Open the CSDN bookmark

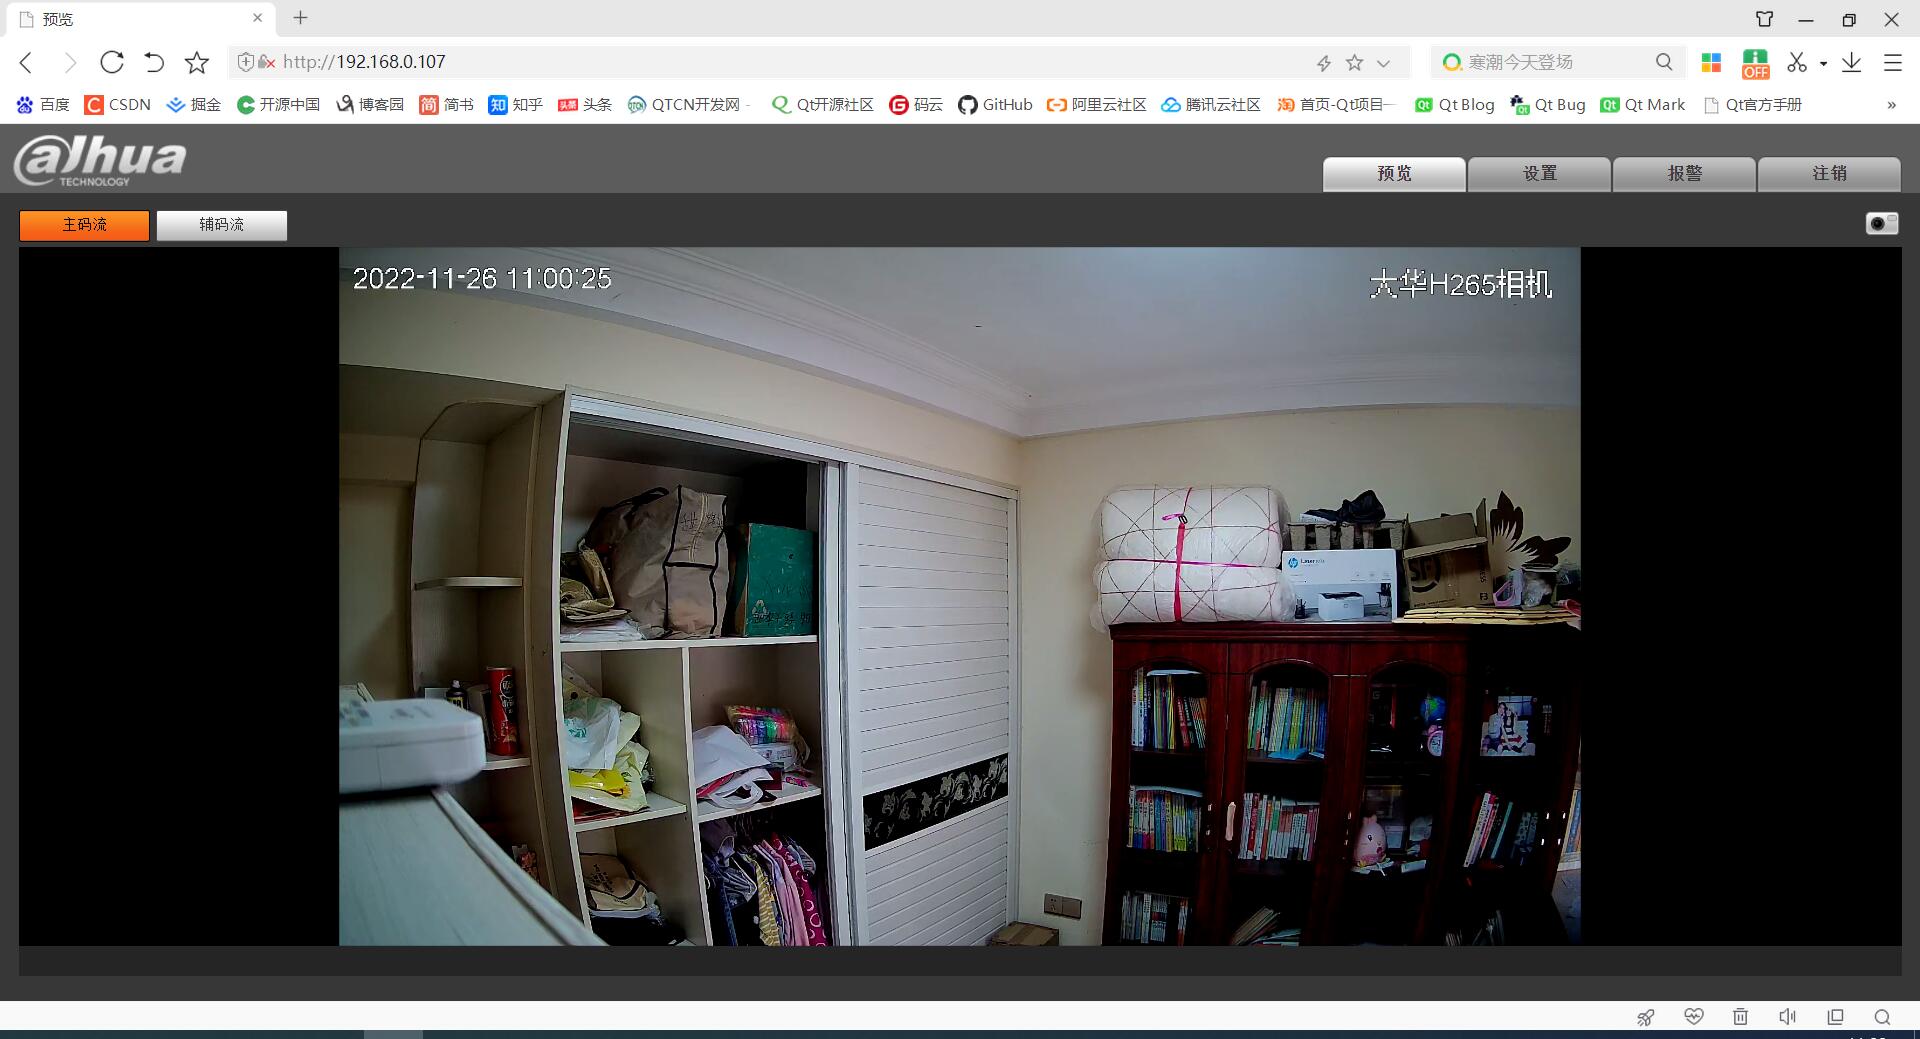pyautogui.click(x=118, y=104)
